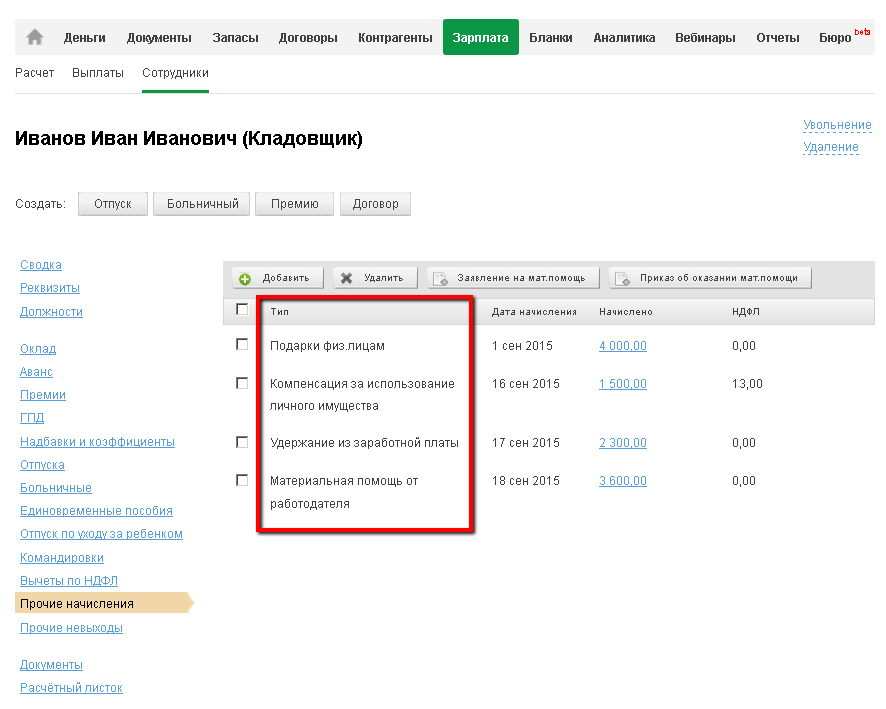The width and height of the screenshot is (886, 709).
Task: Check the Подарки физ.лицам row checkbox
Action: pyautogui.click(x=242, y=344)
